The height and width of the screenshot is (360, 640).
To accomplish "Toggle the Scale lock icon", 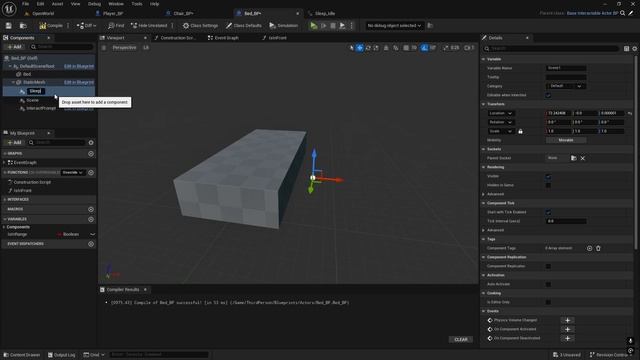I will point(520,131).
